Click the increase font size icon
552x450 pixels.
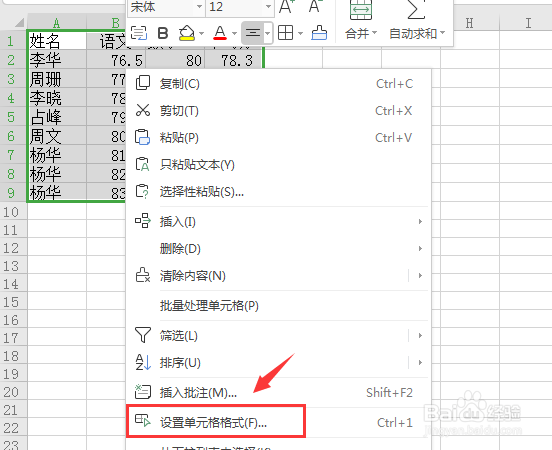point(287,6)
